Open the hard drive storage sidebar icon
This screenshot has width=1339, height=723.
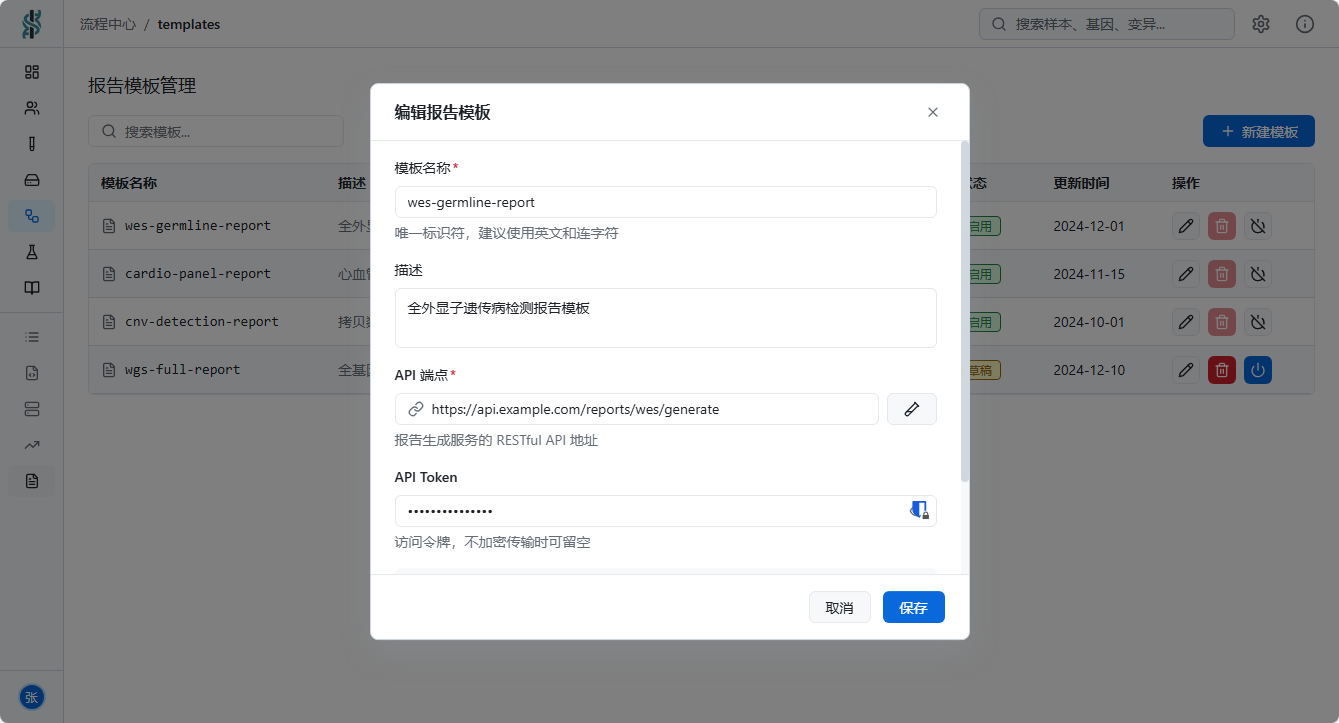[32, 180]
